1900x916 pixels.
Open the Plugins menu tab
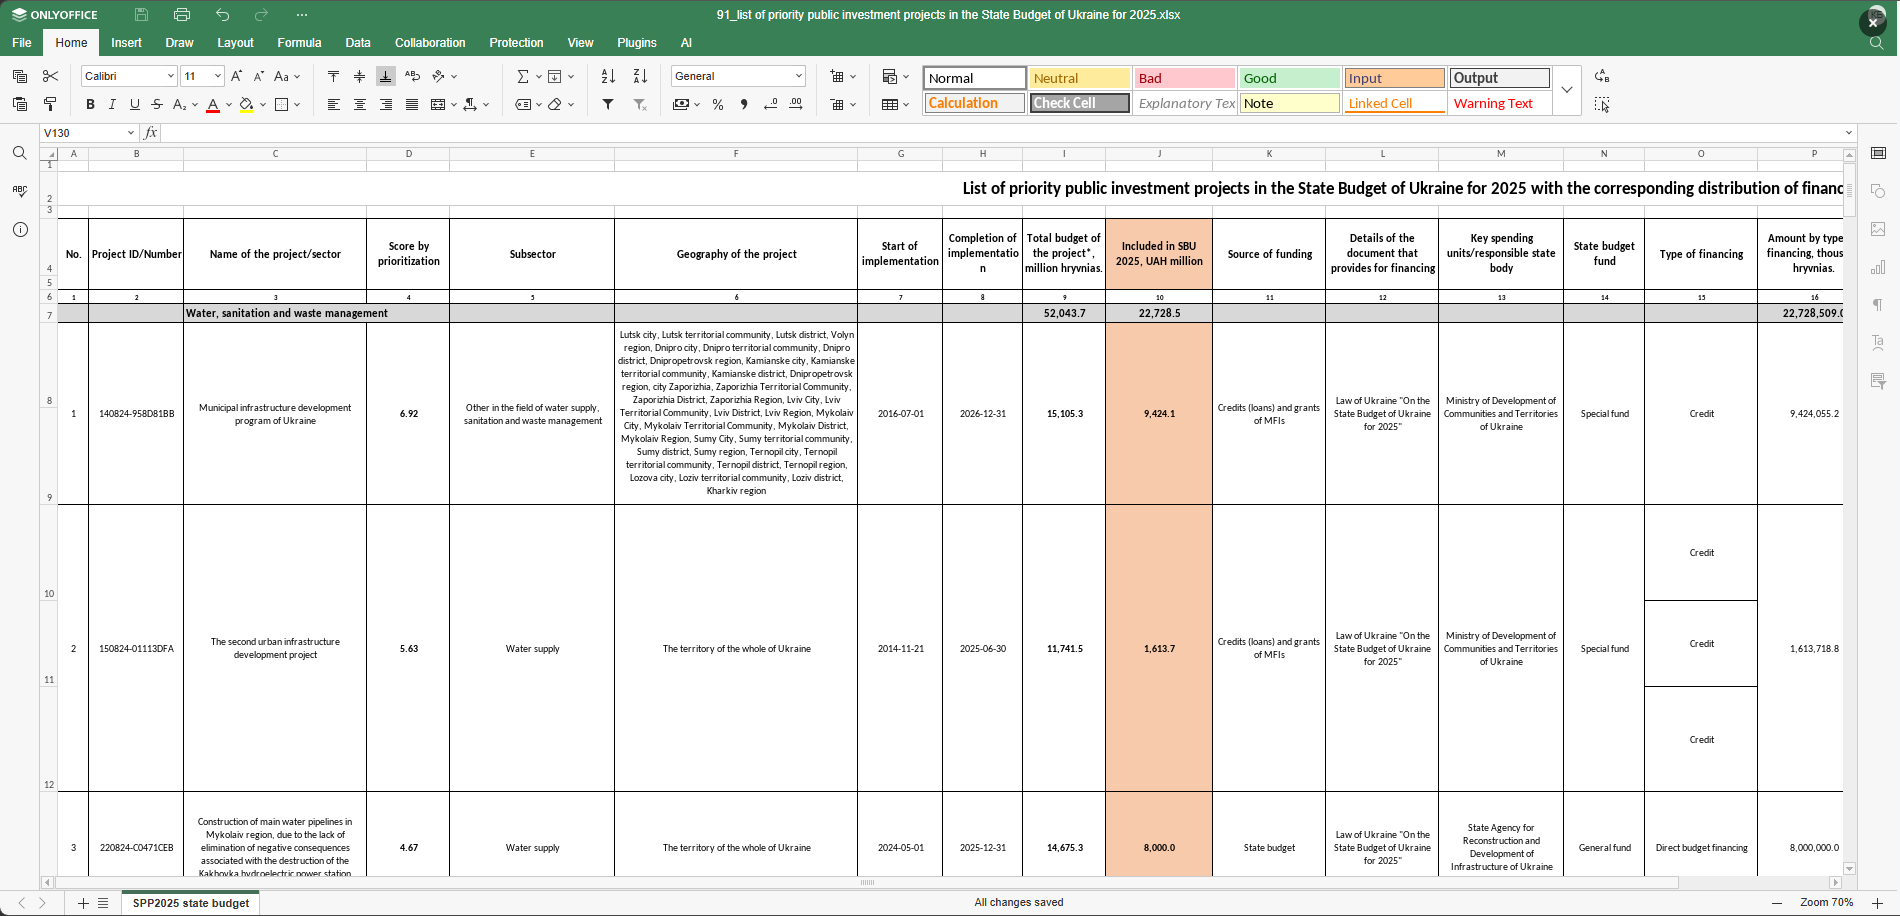pos(636,43)
